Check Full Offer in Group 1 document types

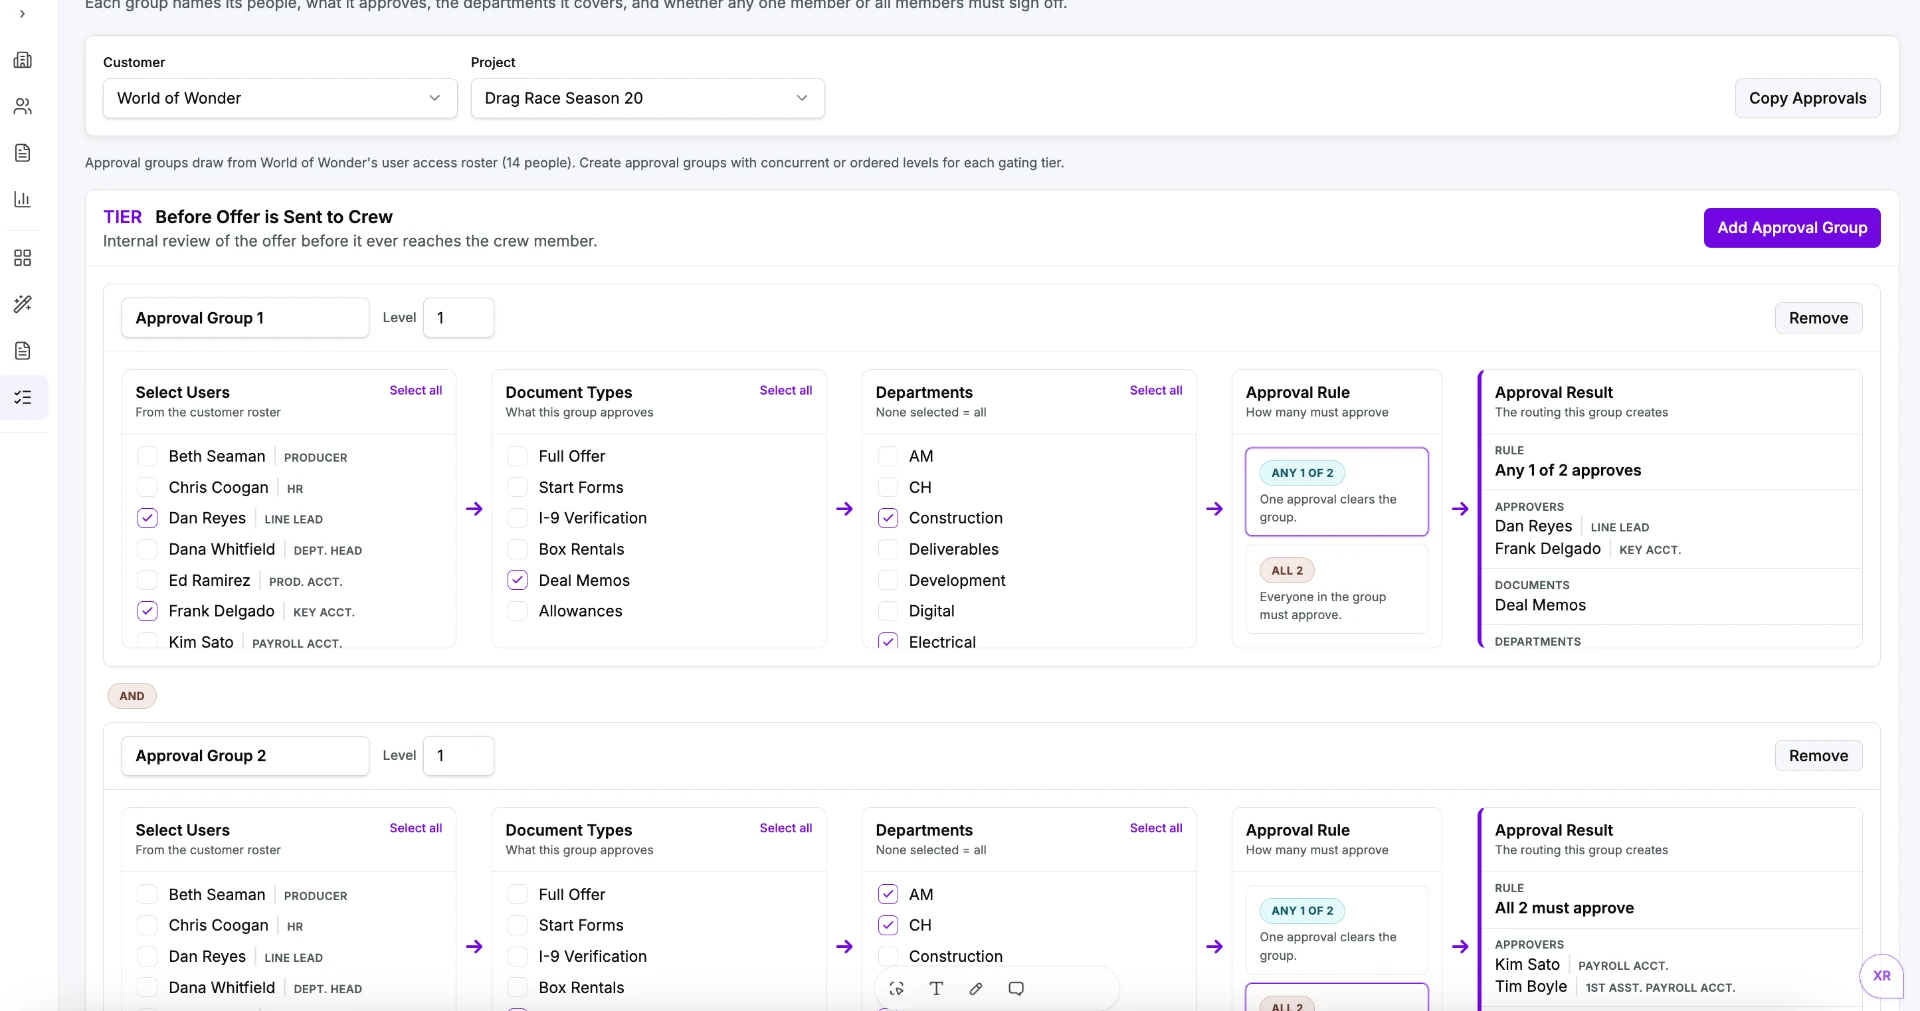517,456
